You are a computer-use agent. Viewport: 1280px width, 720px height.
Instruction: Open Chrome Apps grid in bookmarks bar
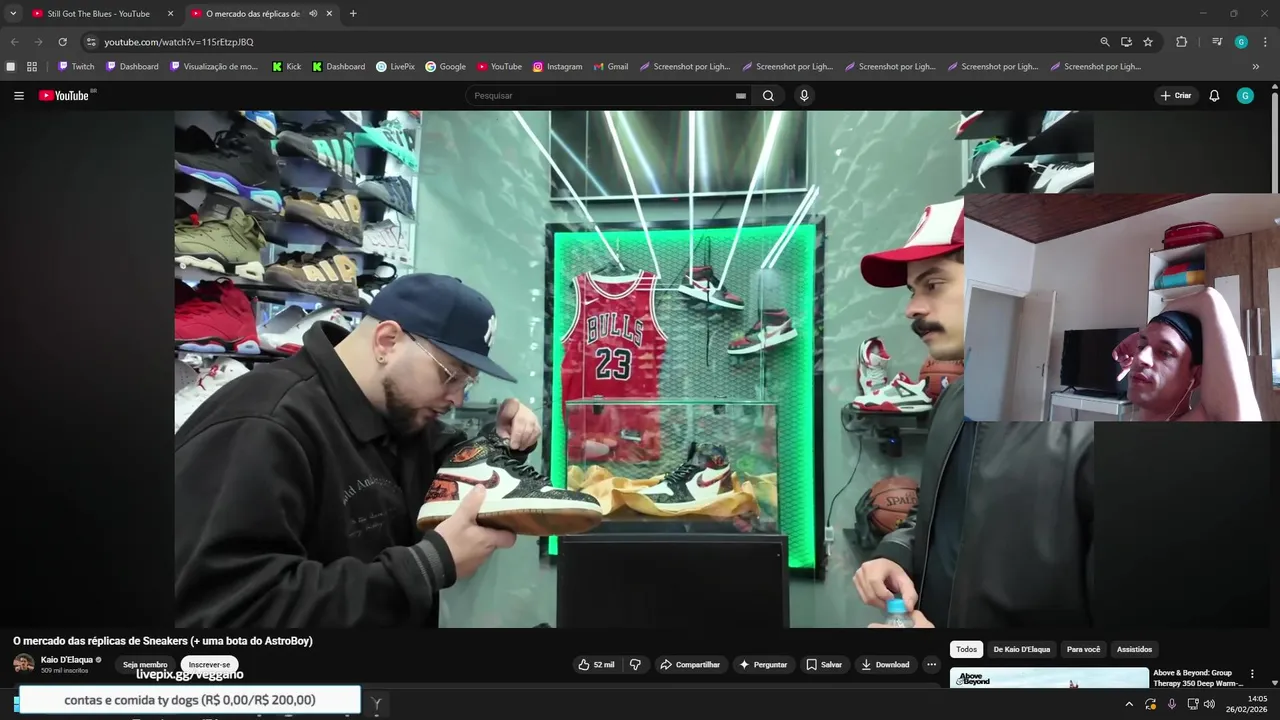tap(32, 67)
